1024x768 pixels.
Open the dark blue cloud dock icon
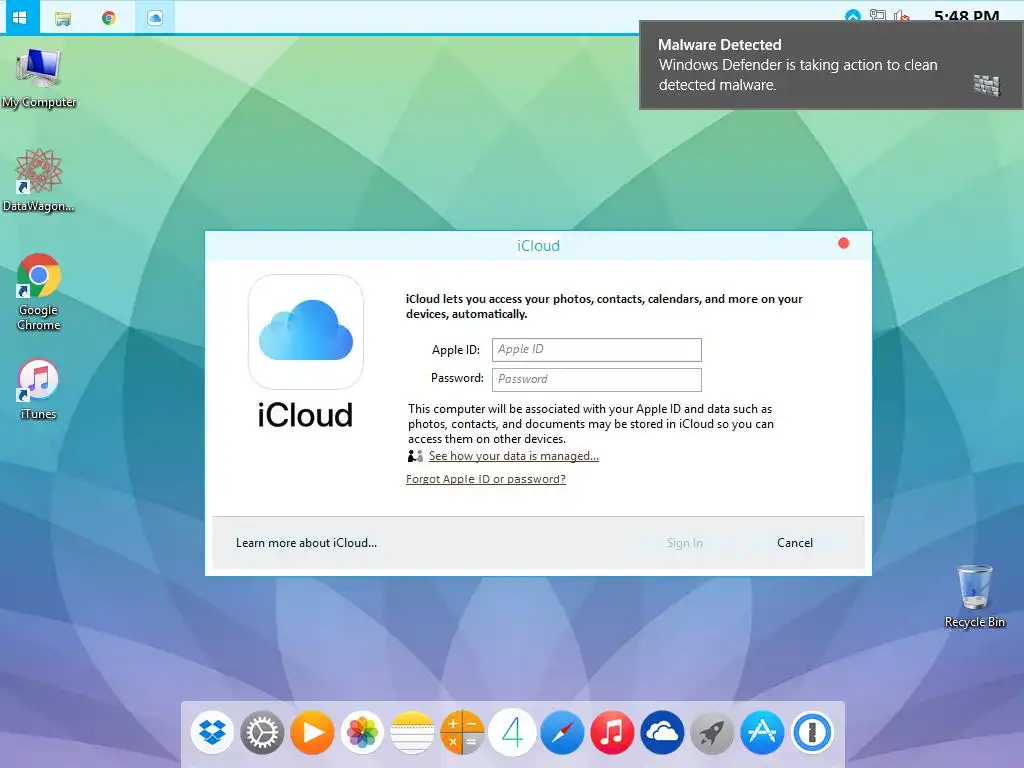tap(662, 732)
